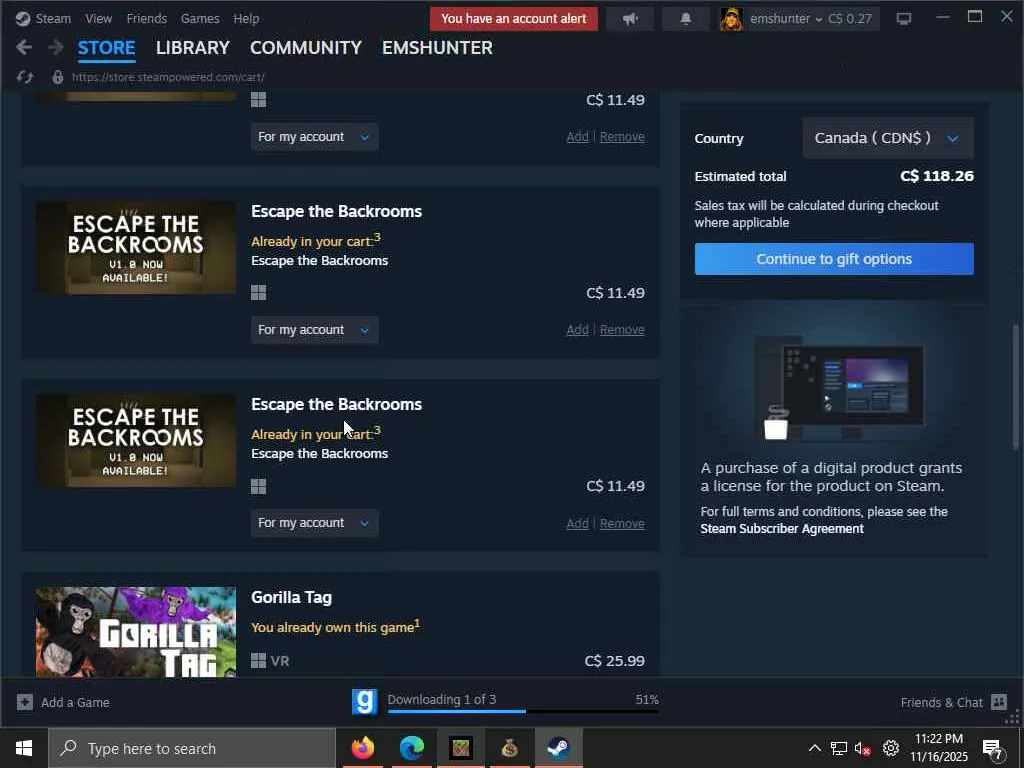Click Continue to gift options

pyautogui.click(x=834, y=259)
